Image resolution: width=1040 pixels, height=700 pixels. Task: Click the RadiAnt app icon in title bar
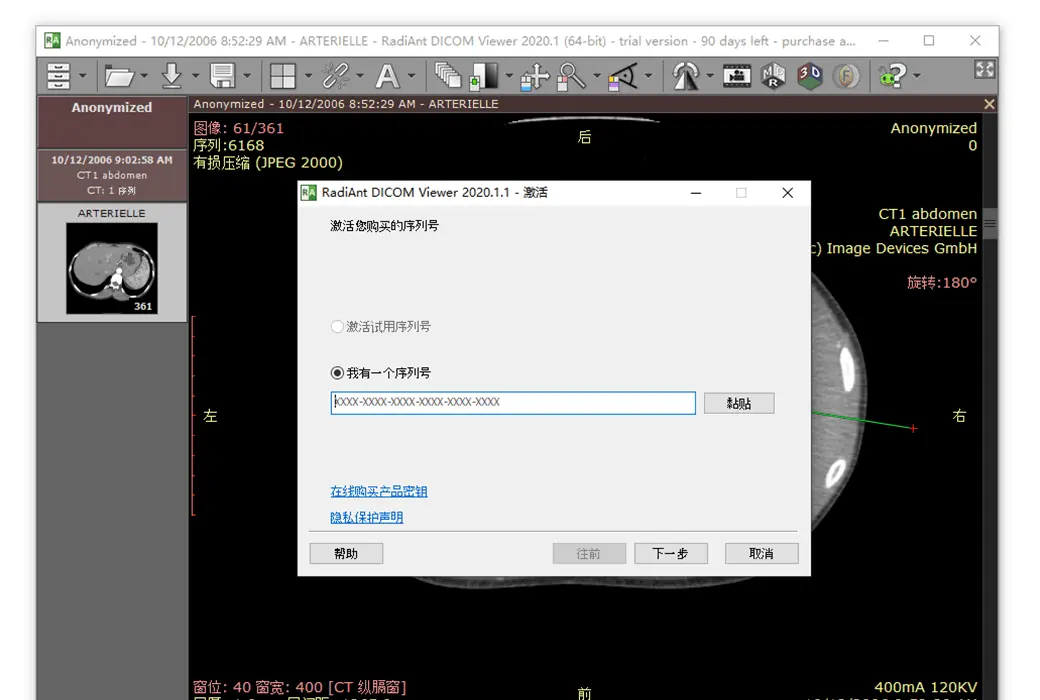(x=52, y=40)
